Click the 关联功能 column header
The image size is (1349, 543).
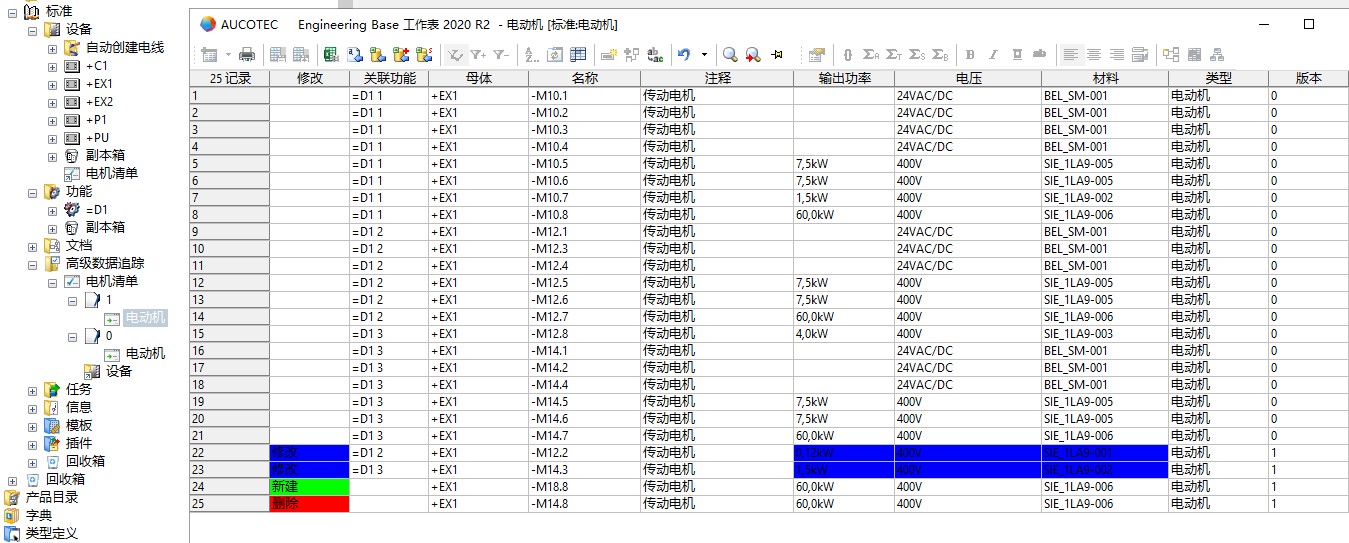tap(389, 78)
